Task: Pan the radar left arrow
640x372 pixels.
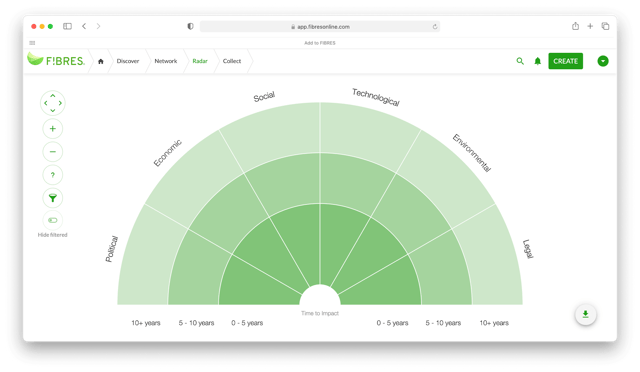Action: (x=45, y=103)
